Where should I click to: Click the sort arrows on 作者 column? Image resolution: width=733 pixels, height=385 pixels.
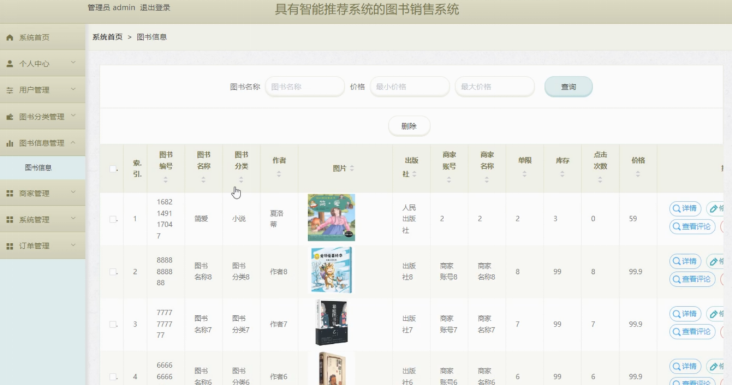(279, 174)
